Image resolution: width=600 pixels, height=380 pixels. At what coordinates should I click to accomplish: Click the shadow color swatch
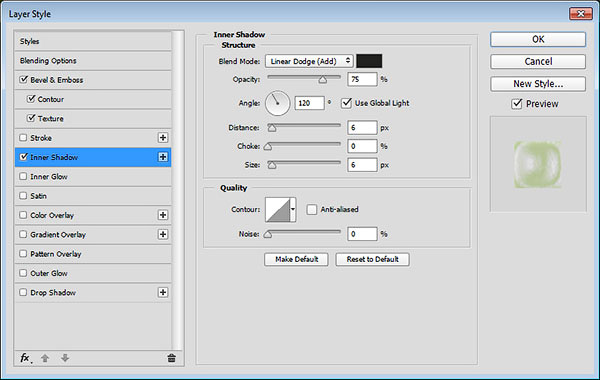tap(369, 61)
